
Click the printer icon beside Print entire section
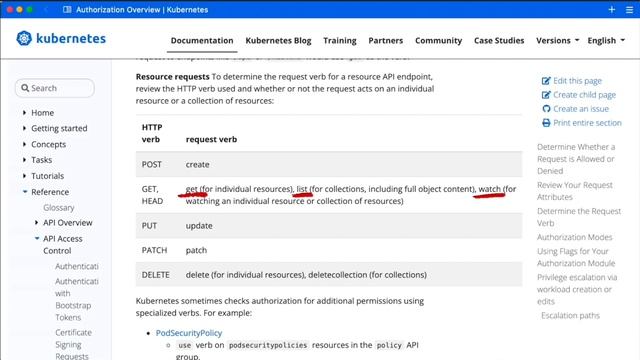pos(546,123)
